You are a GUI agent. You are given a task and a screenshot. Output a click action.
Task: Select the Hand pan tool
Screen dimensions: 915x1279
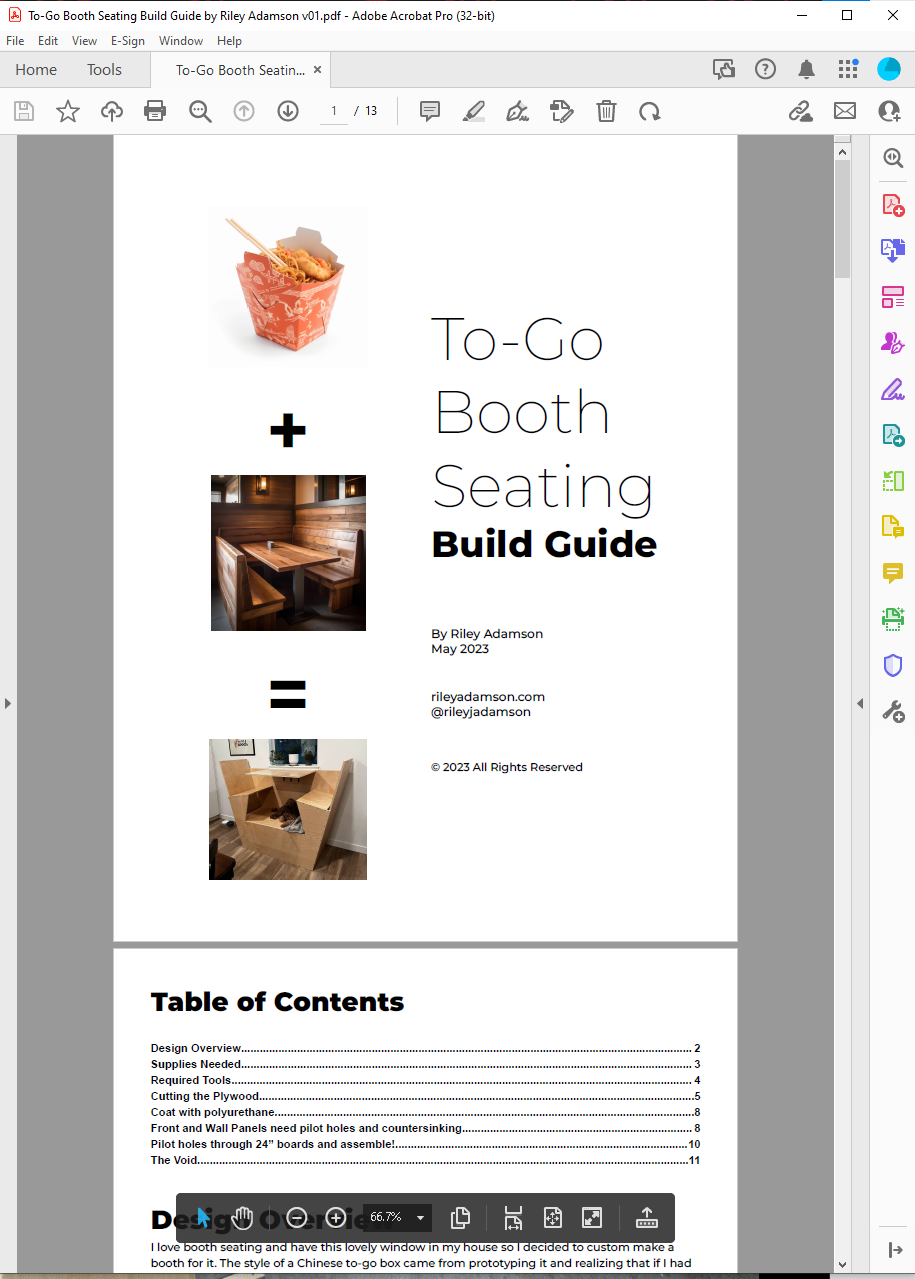(x=242, y=1217)
